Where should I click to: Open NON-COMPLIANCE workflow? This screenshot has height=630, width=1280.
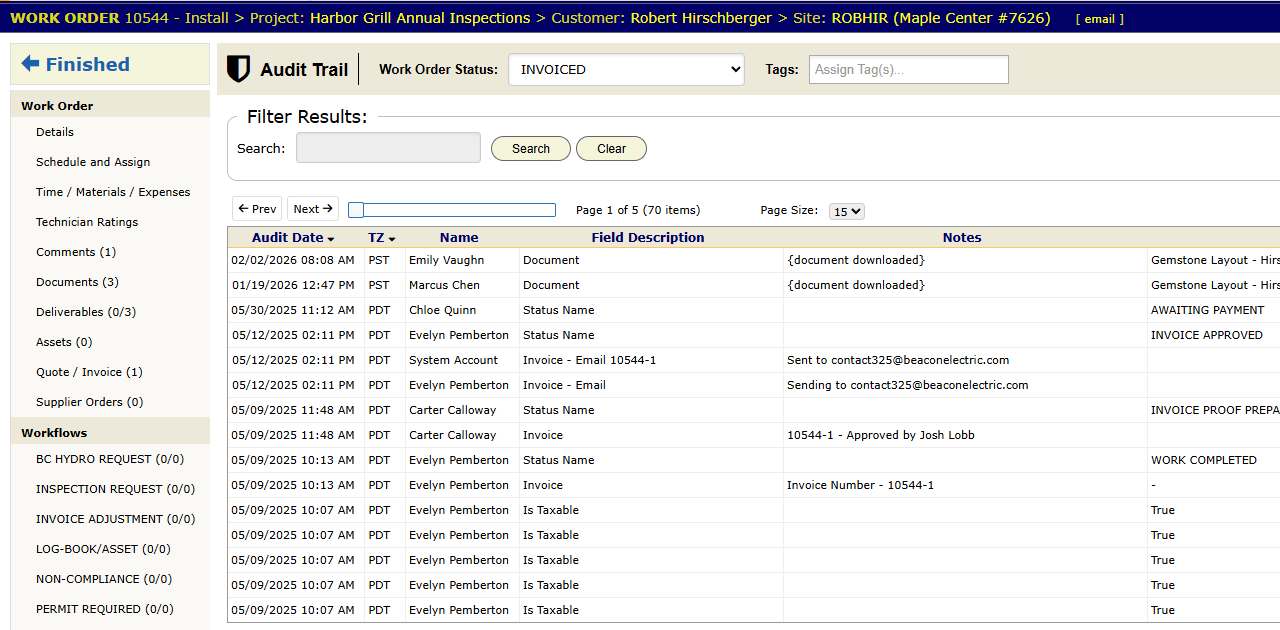(103, 579)
